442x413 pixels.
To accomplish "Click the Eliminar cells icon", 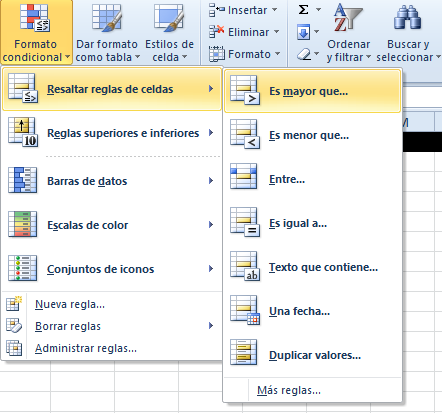I will pos(217,32).
